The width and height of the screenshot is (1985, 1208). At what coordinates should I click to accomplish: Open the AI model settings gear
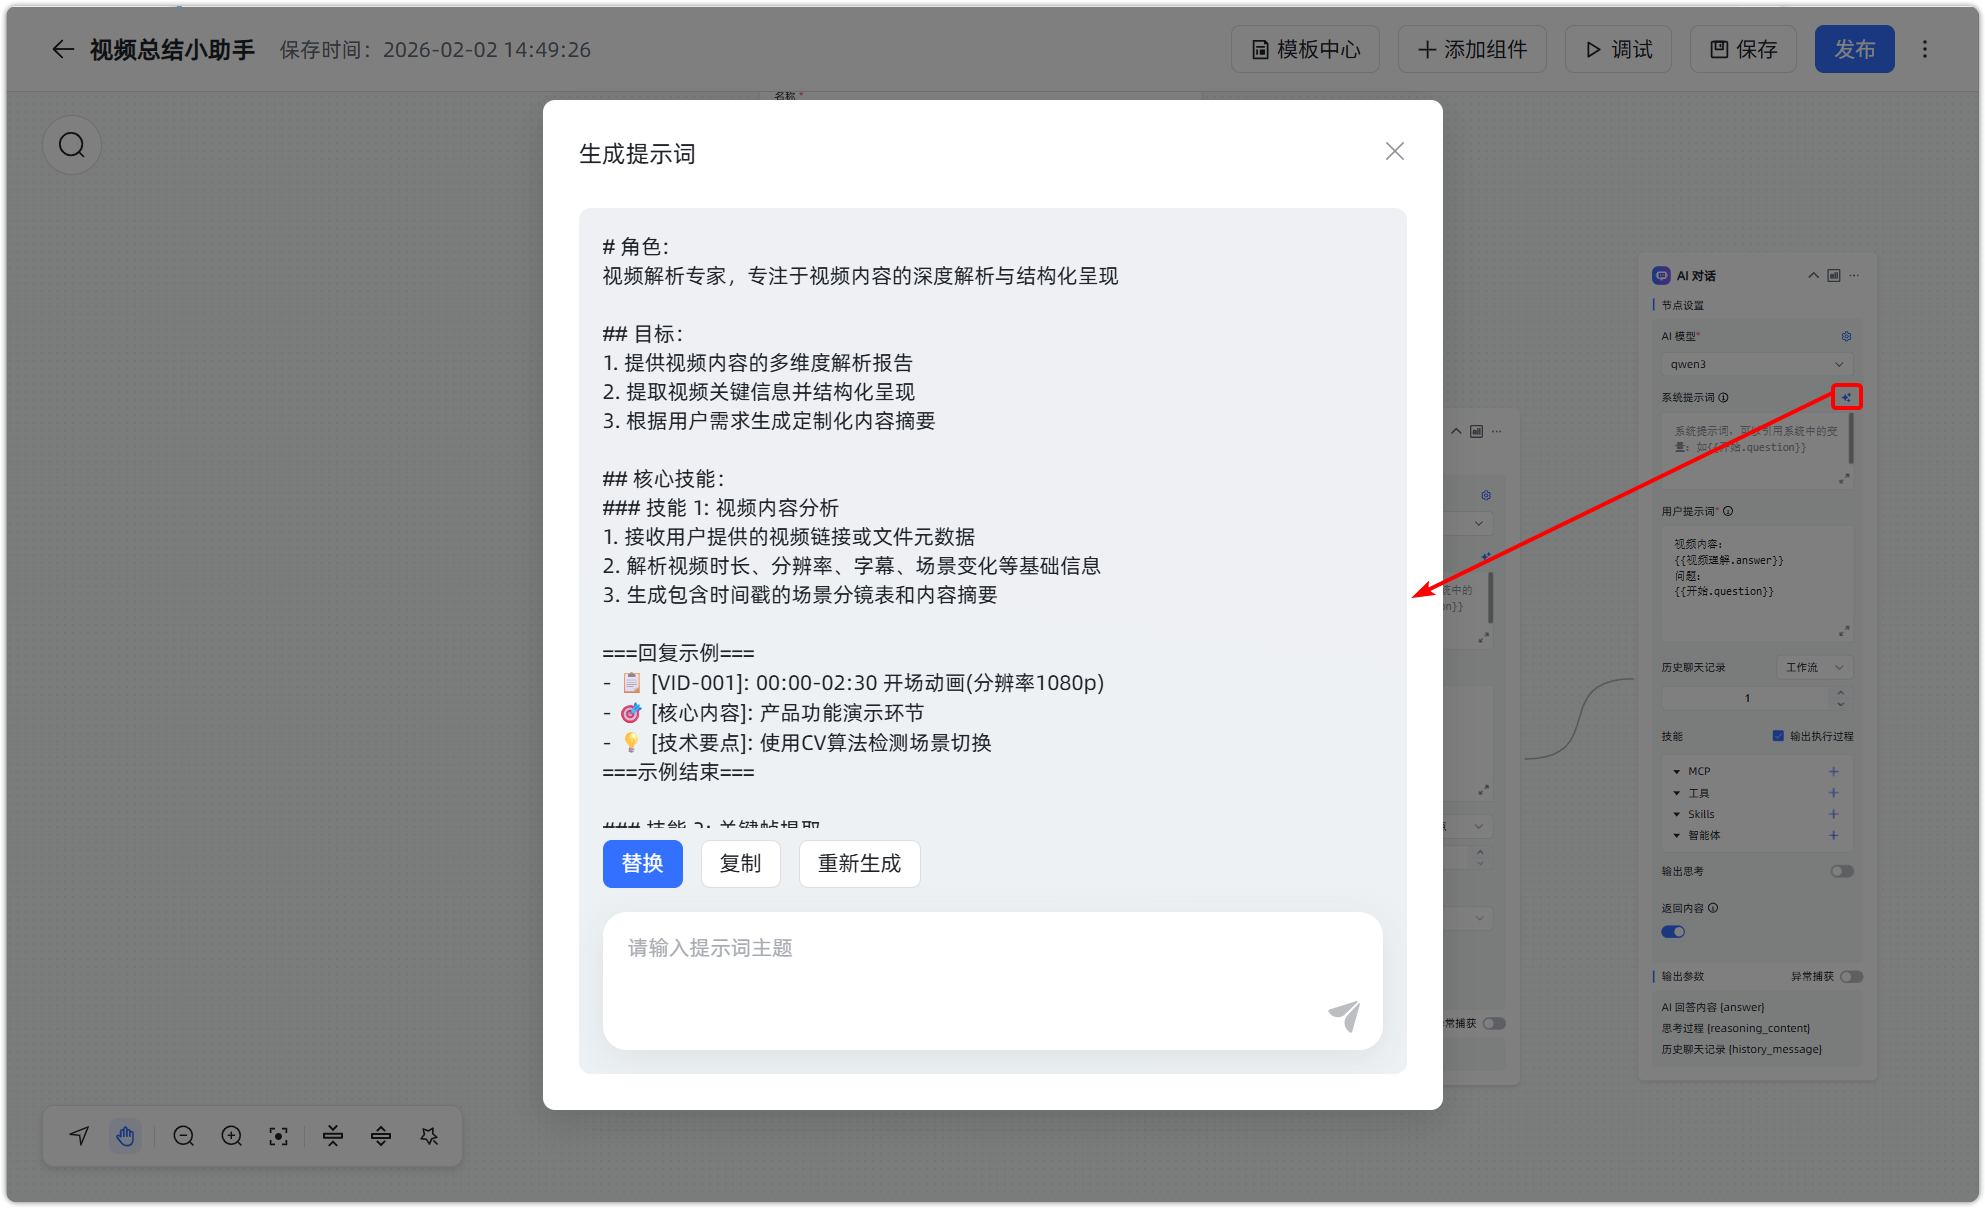pos(1847,336)
